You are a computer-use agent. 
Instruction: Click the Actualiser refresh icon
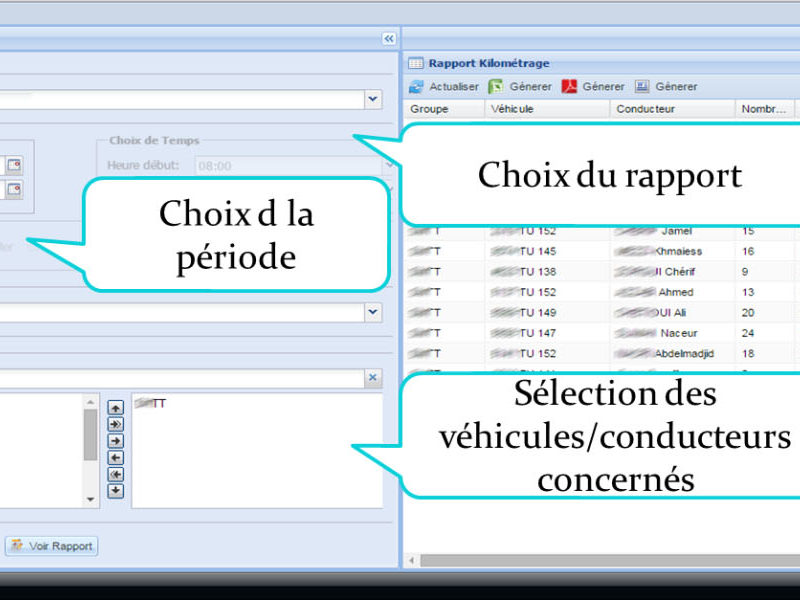416,87
